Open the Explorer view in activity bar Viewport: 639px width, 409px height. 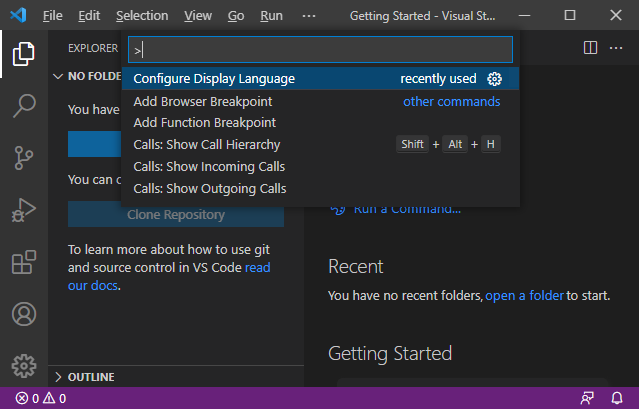pyautogui.click(x=23, y=54)
